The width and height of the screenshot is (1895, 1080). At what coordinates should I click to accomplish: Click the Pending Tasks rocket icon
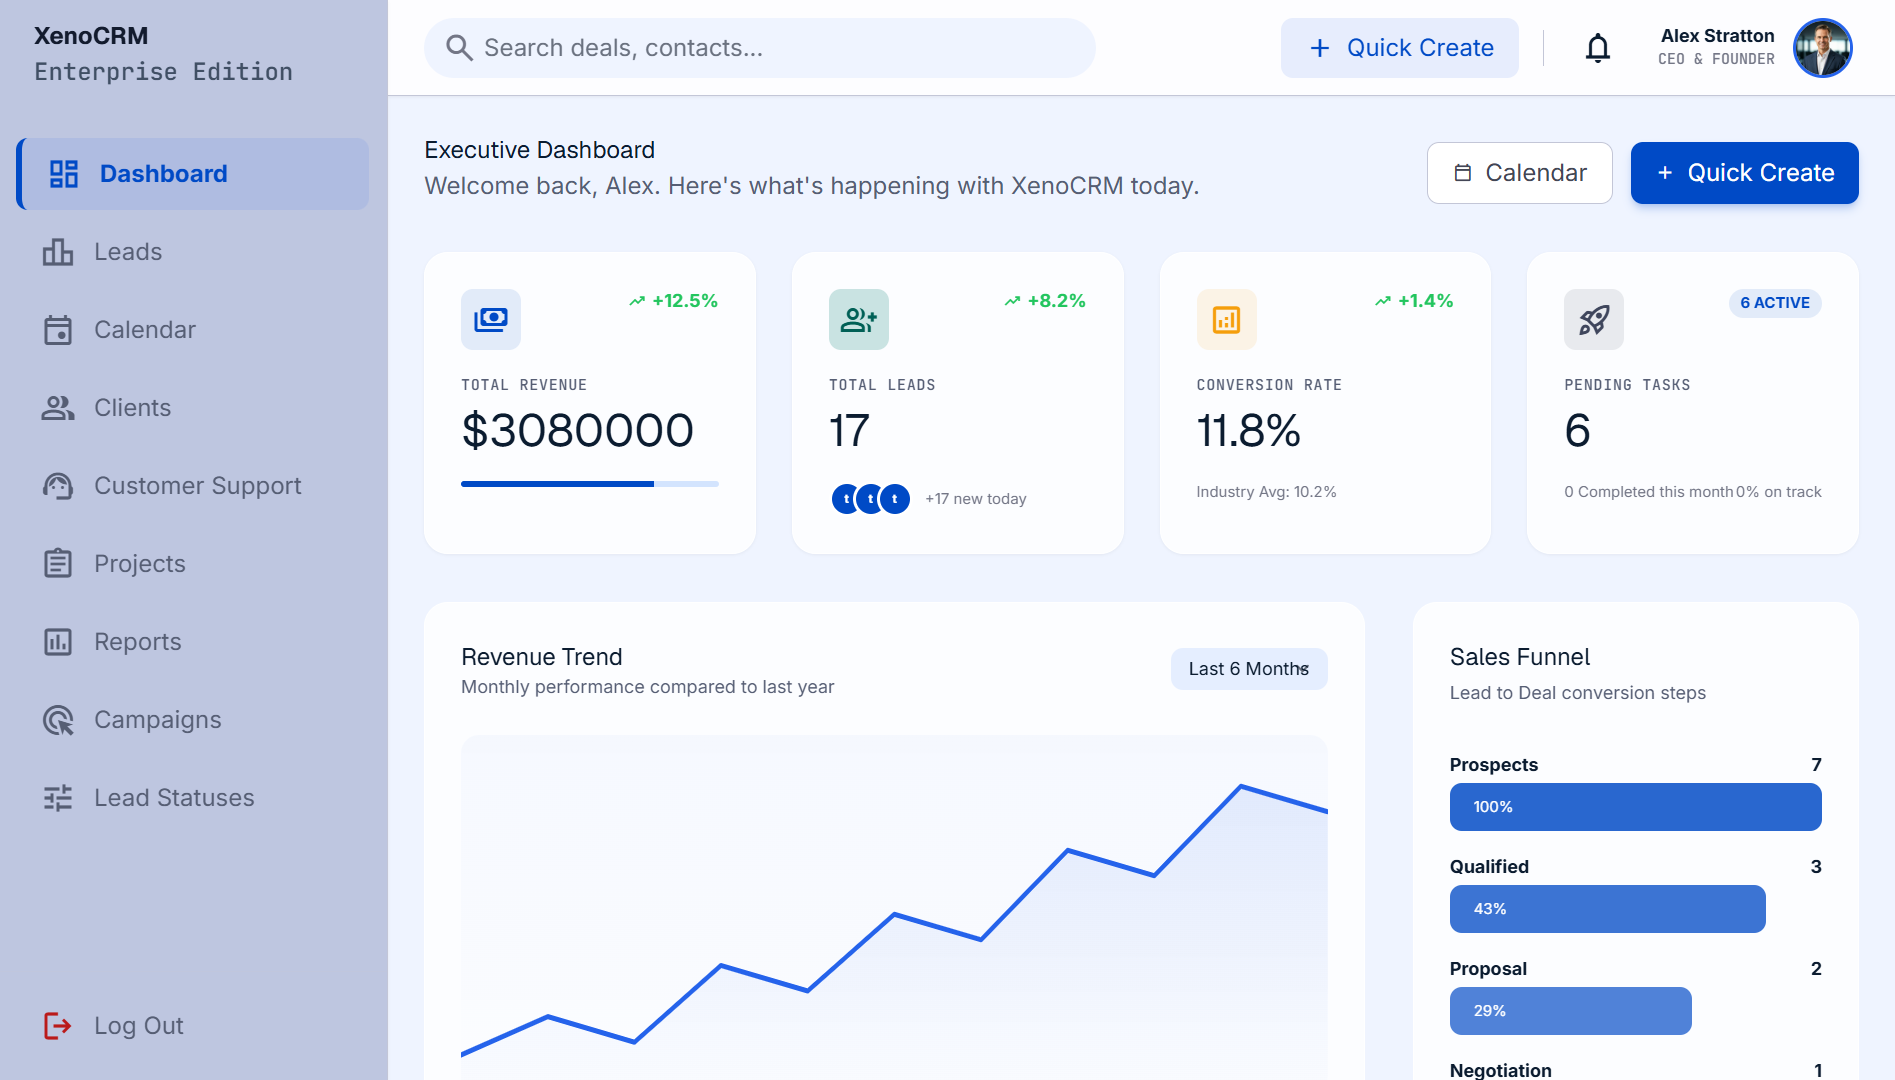tap(1594, 319)
